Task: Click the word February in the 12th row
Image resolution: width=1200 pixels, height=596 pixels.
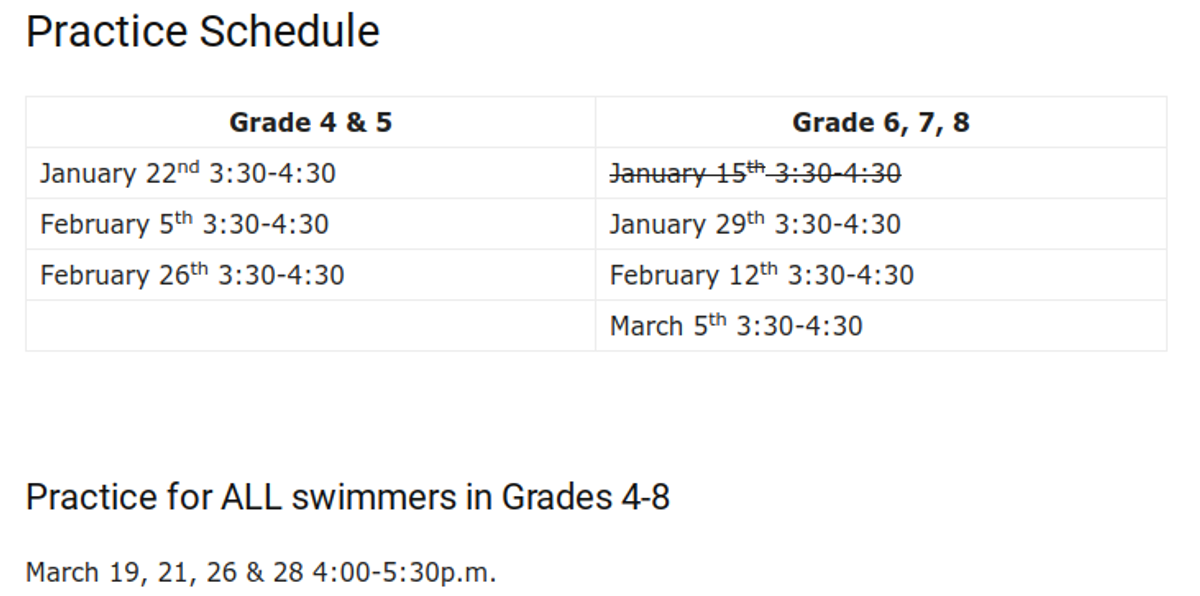Action: pyautogui.click(x=665, y=276)
